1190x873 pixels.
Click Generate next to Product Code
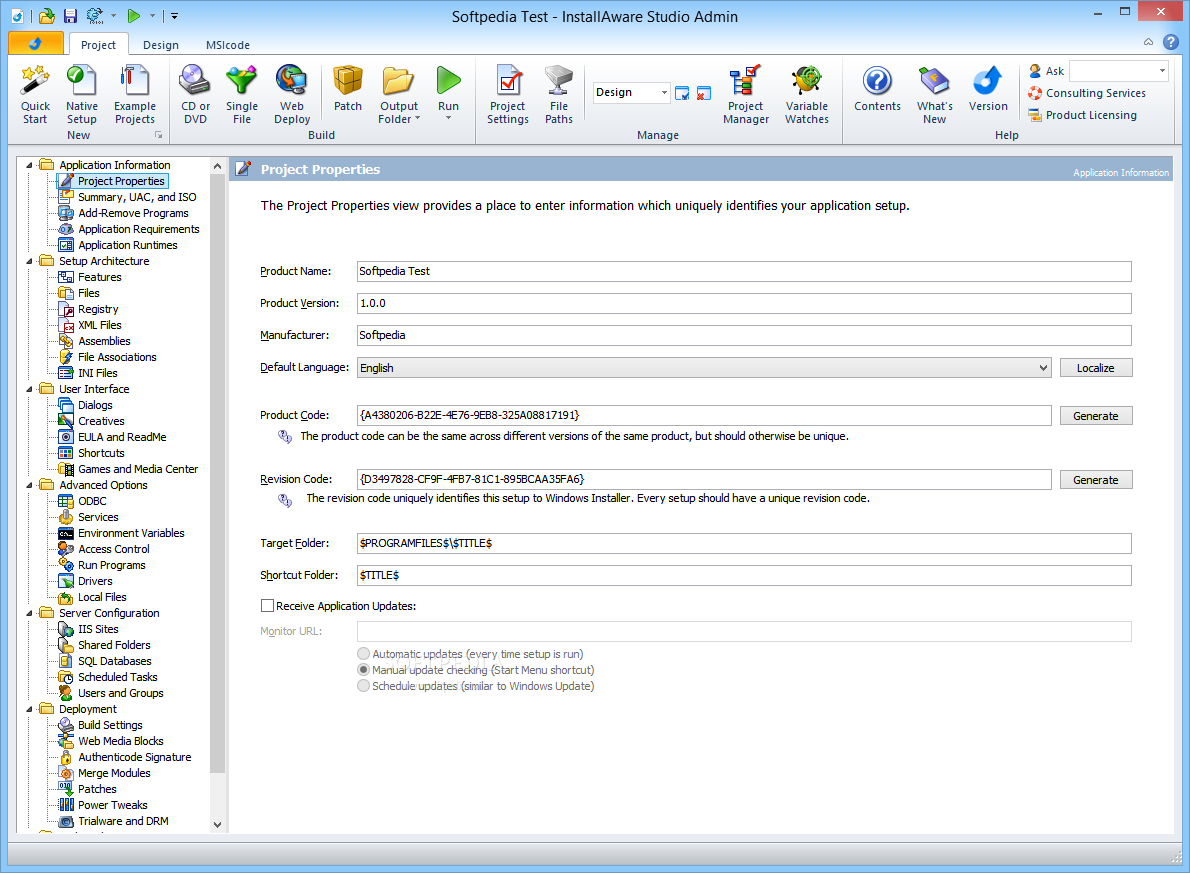[x=1095, y=416]
